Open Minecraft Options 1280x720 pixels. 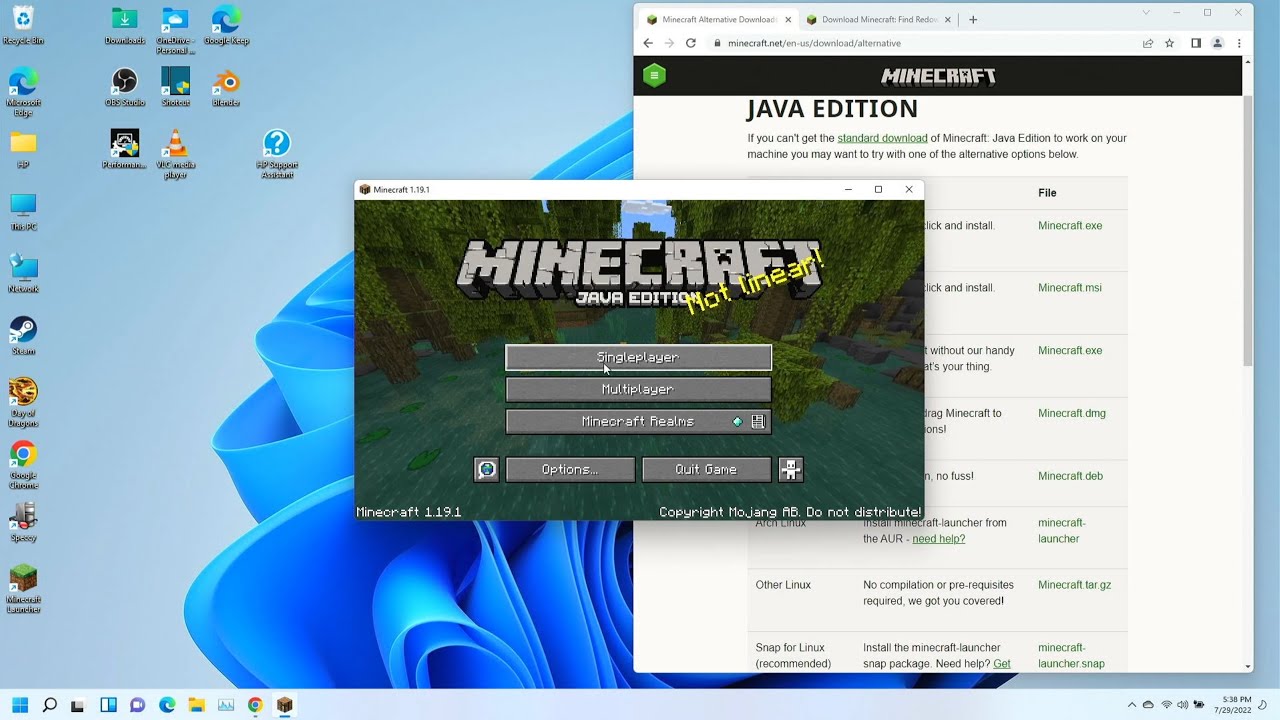pos(570,469)
